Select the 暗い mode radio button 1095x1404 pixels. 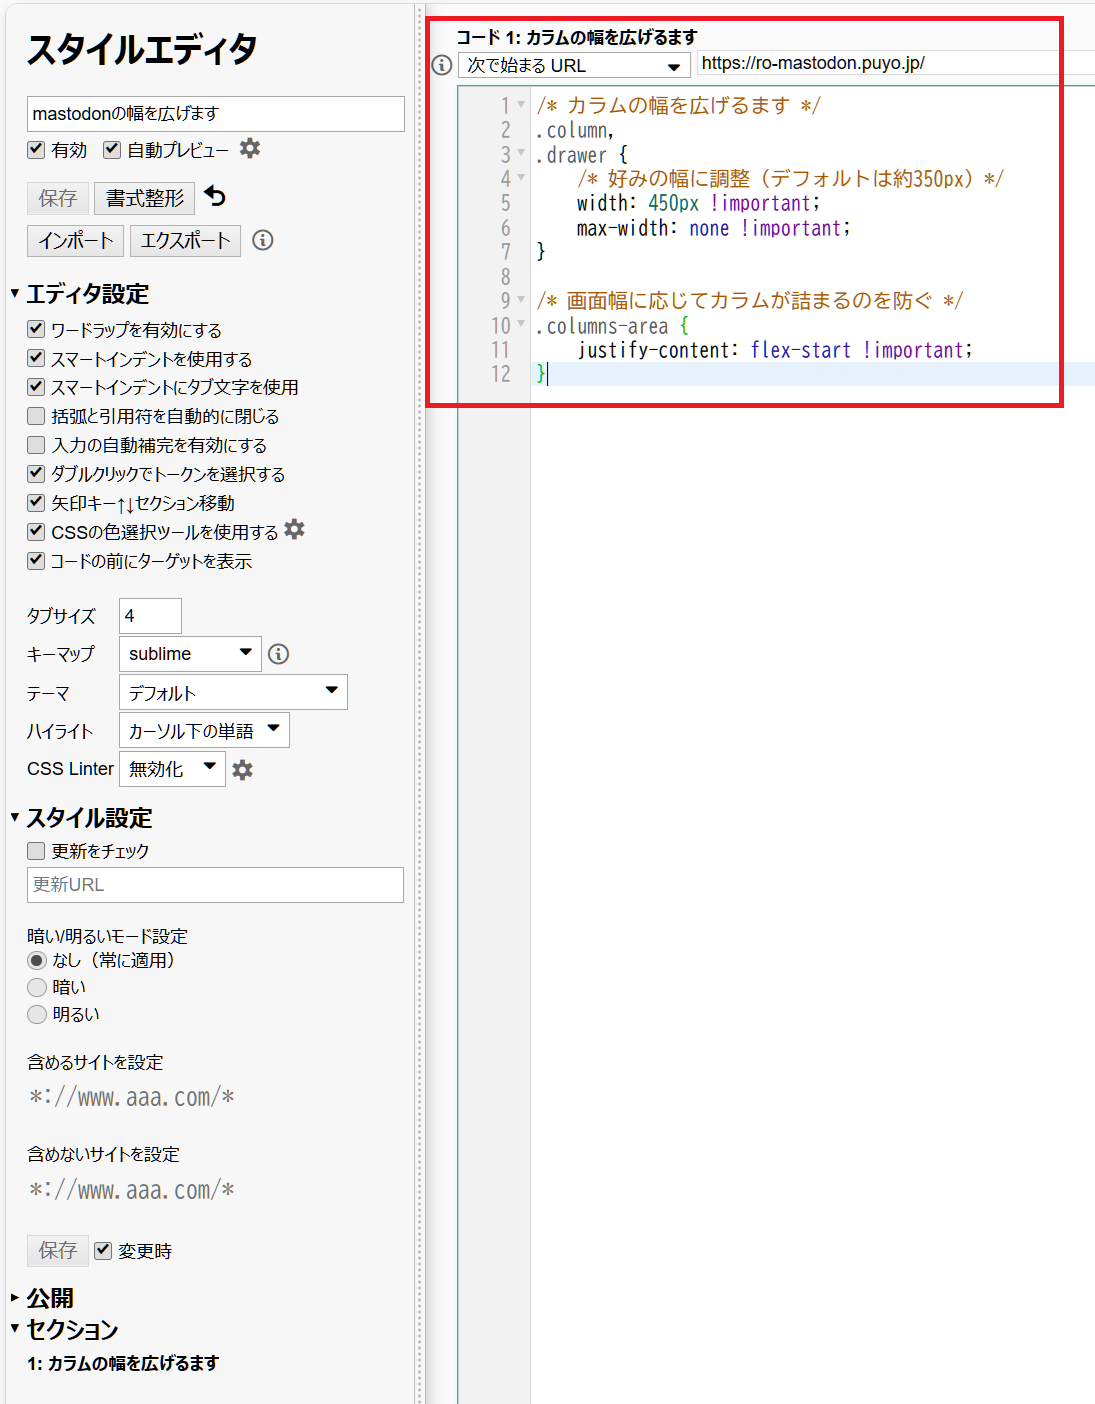pyautogui.click(x=37, y=987)
